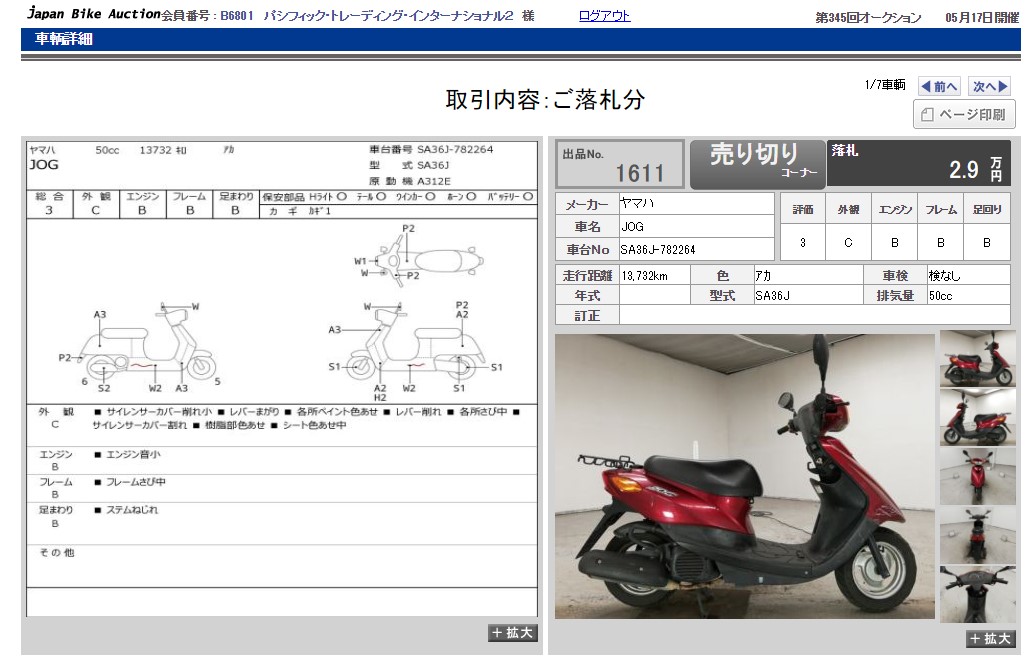1033x663 pixels.
Task: Click the 車検 value 検なし
Action: (968, 275)
